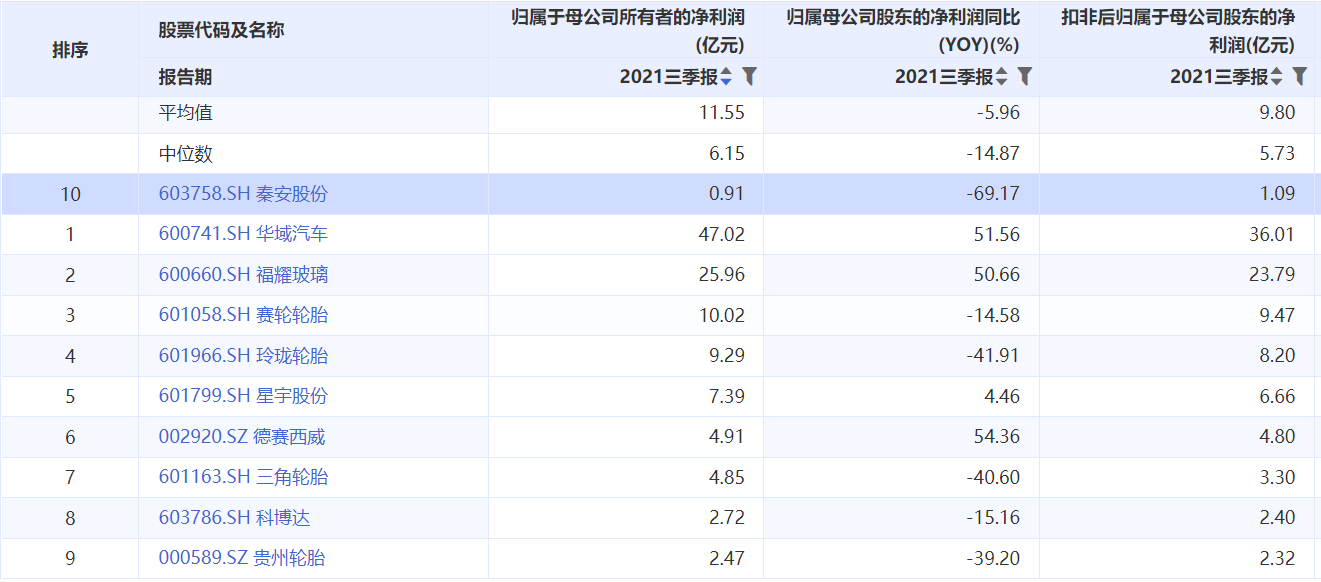Click 赛轮轮胎 扣非后 value 9.47

coord(1278,315)
